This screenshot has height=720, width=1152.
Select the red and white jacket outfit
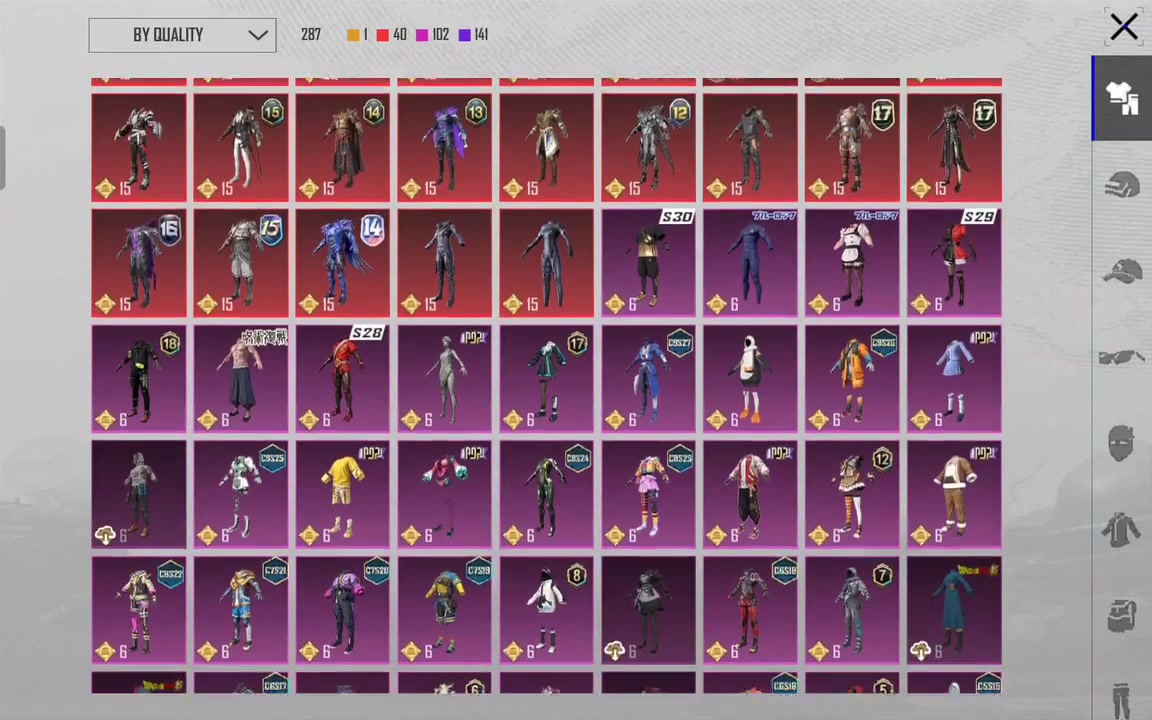pyautogui.click(x=750, y=494)
